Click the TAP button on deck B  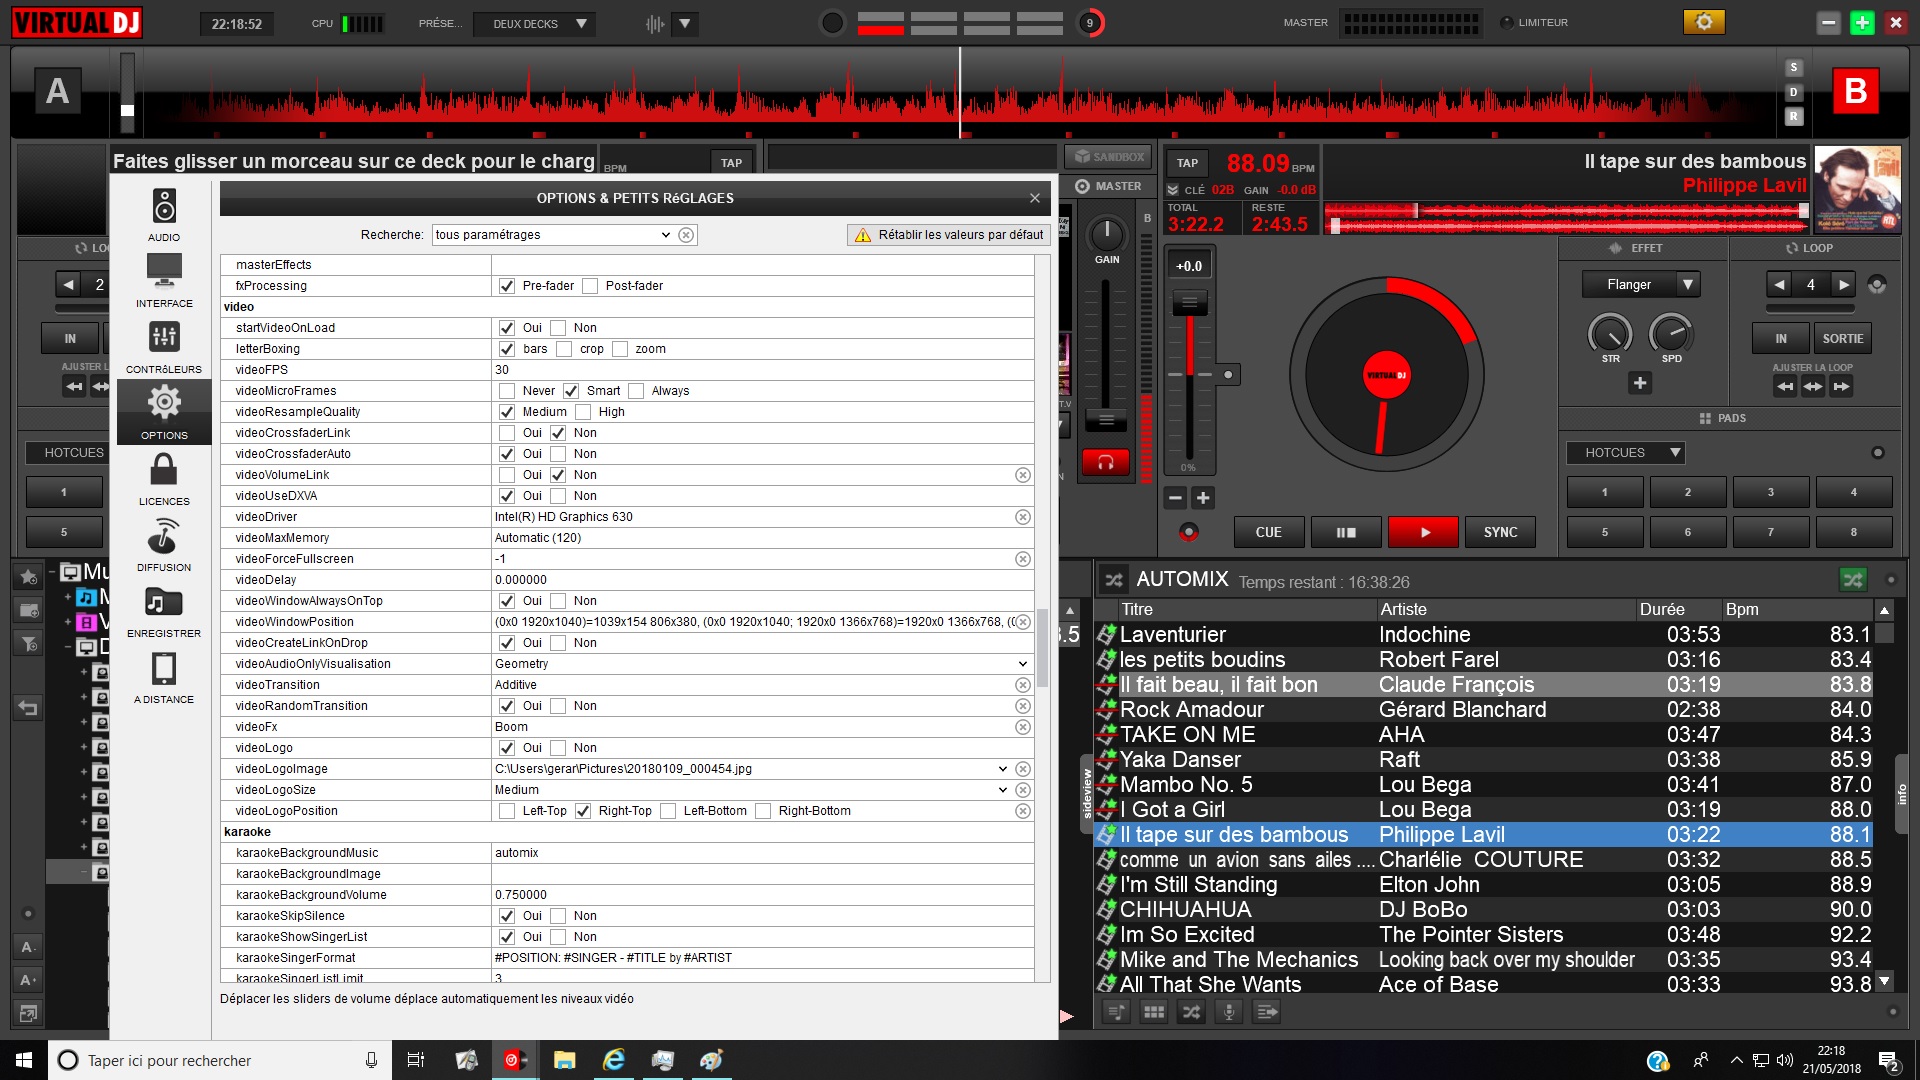[1187, 163]
